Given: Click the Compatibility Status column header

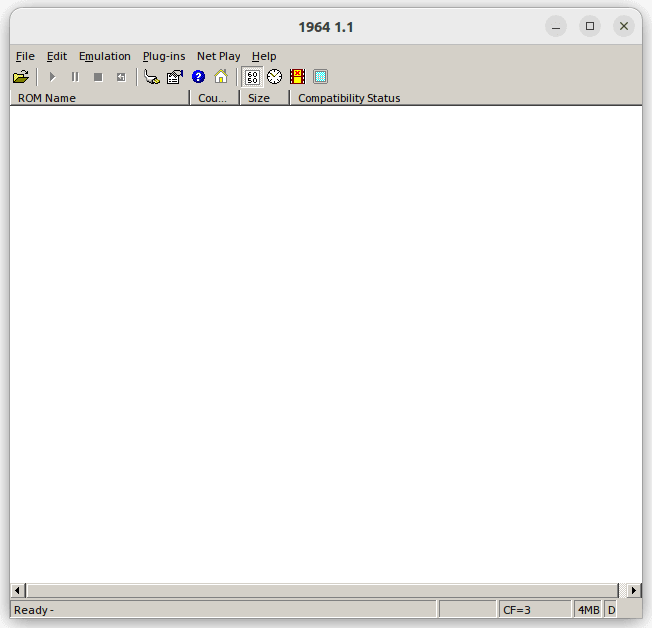Looking at the screenshot, I should click(466, 98).
